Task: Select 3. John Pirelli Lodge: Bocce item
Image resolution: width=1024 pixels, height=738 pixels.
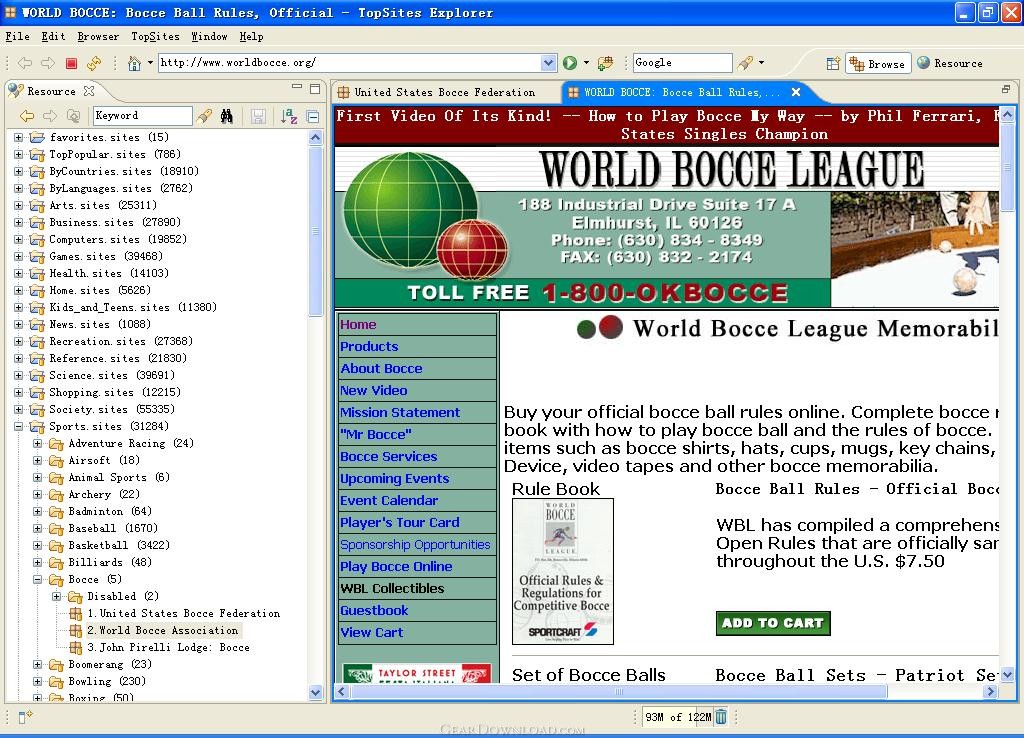Action: pyautogui.click(x=168, y=647)
